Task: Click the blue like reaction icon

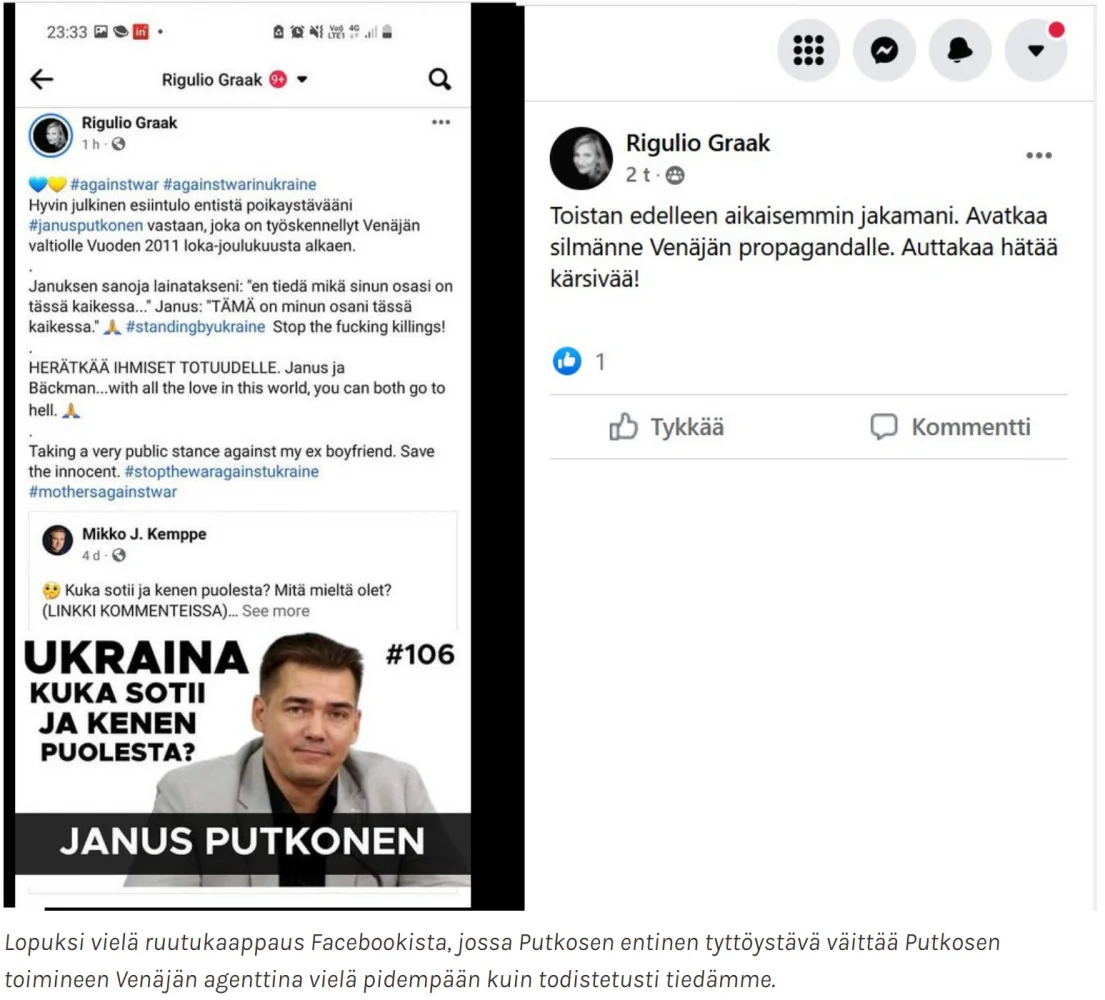Action: (567, 361)
